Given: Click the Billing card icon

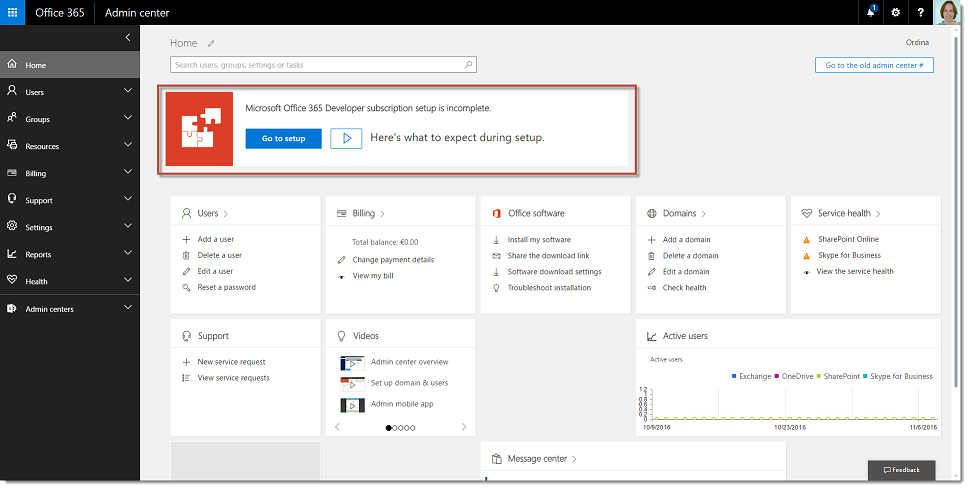Looking at the screenshot, I should [x=341, y=213].
